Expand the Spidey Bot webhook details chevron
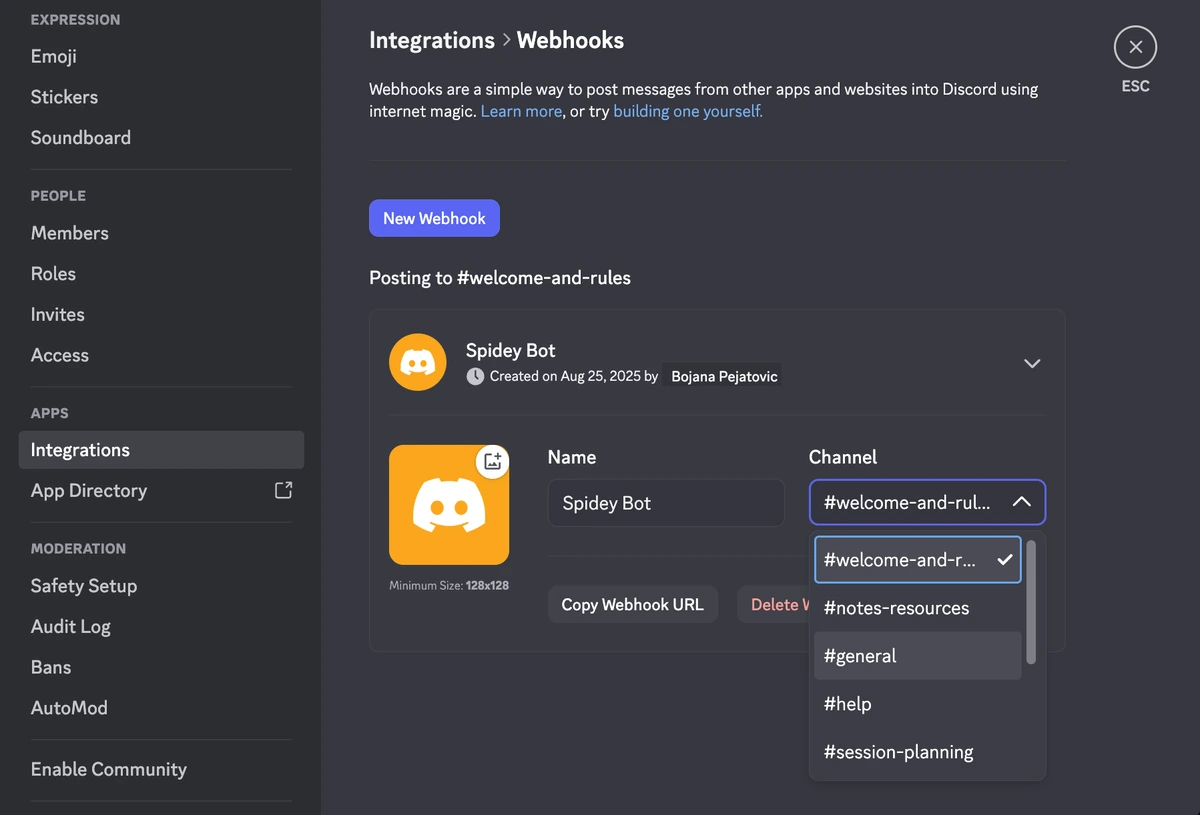 tap(1032, 363)
